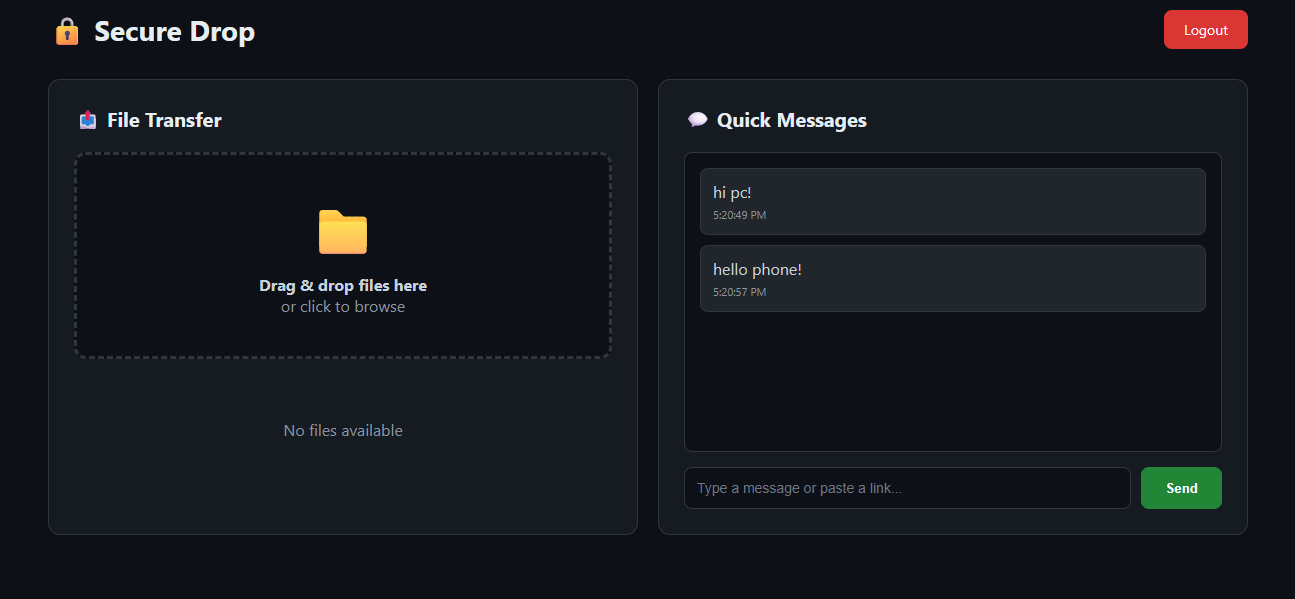
Task: Click the Secure Drop title text
Action: [174, 31]
